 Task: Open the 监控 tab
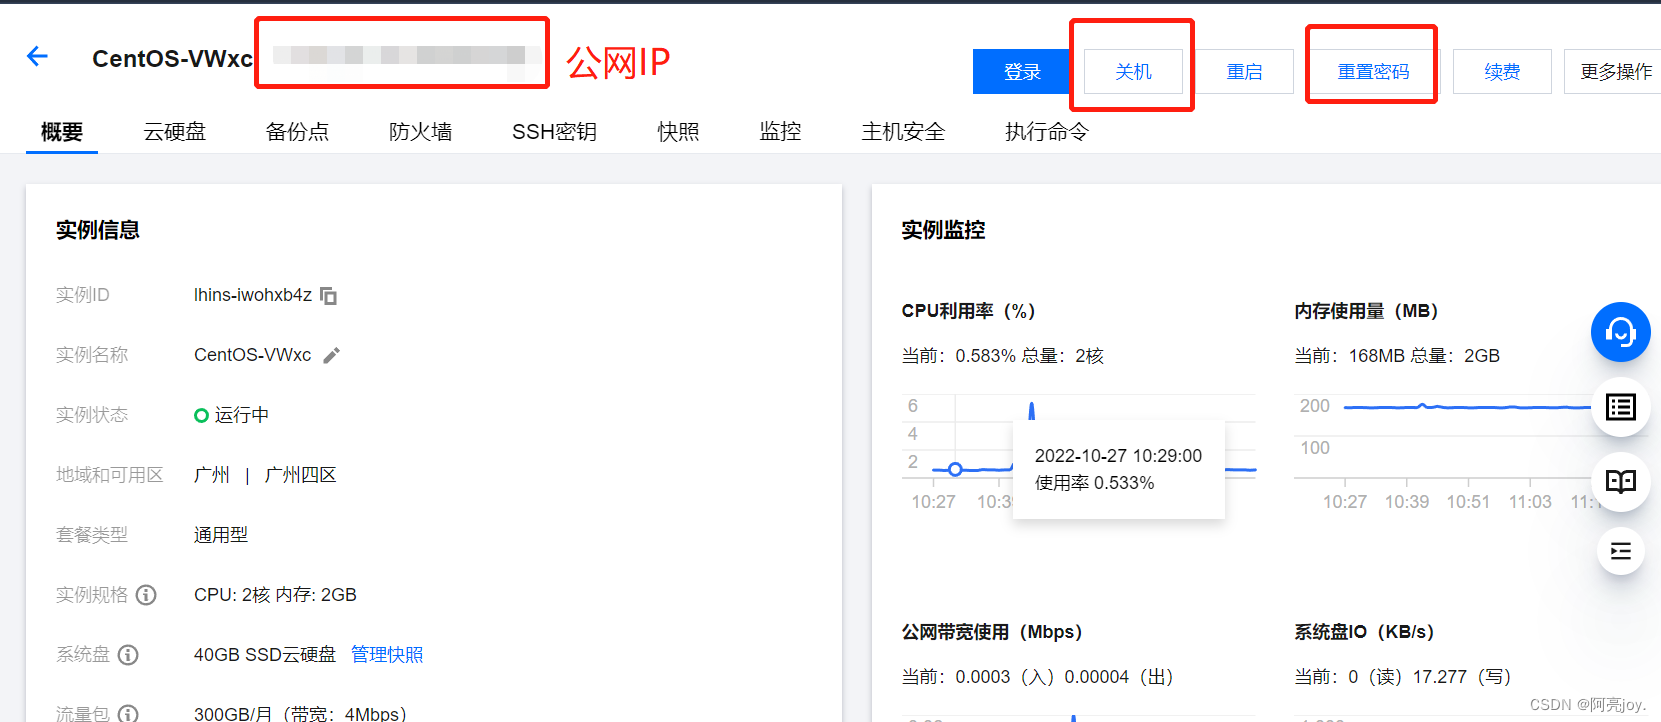point(780,132)
